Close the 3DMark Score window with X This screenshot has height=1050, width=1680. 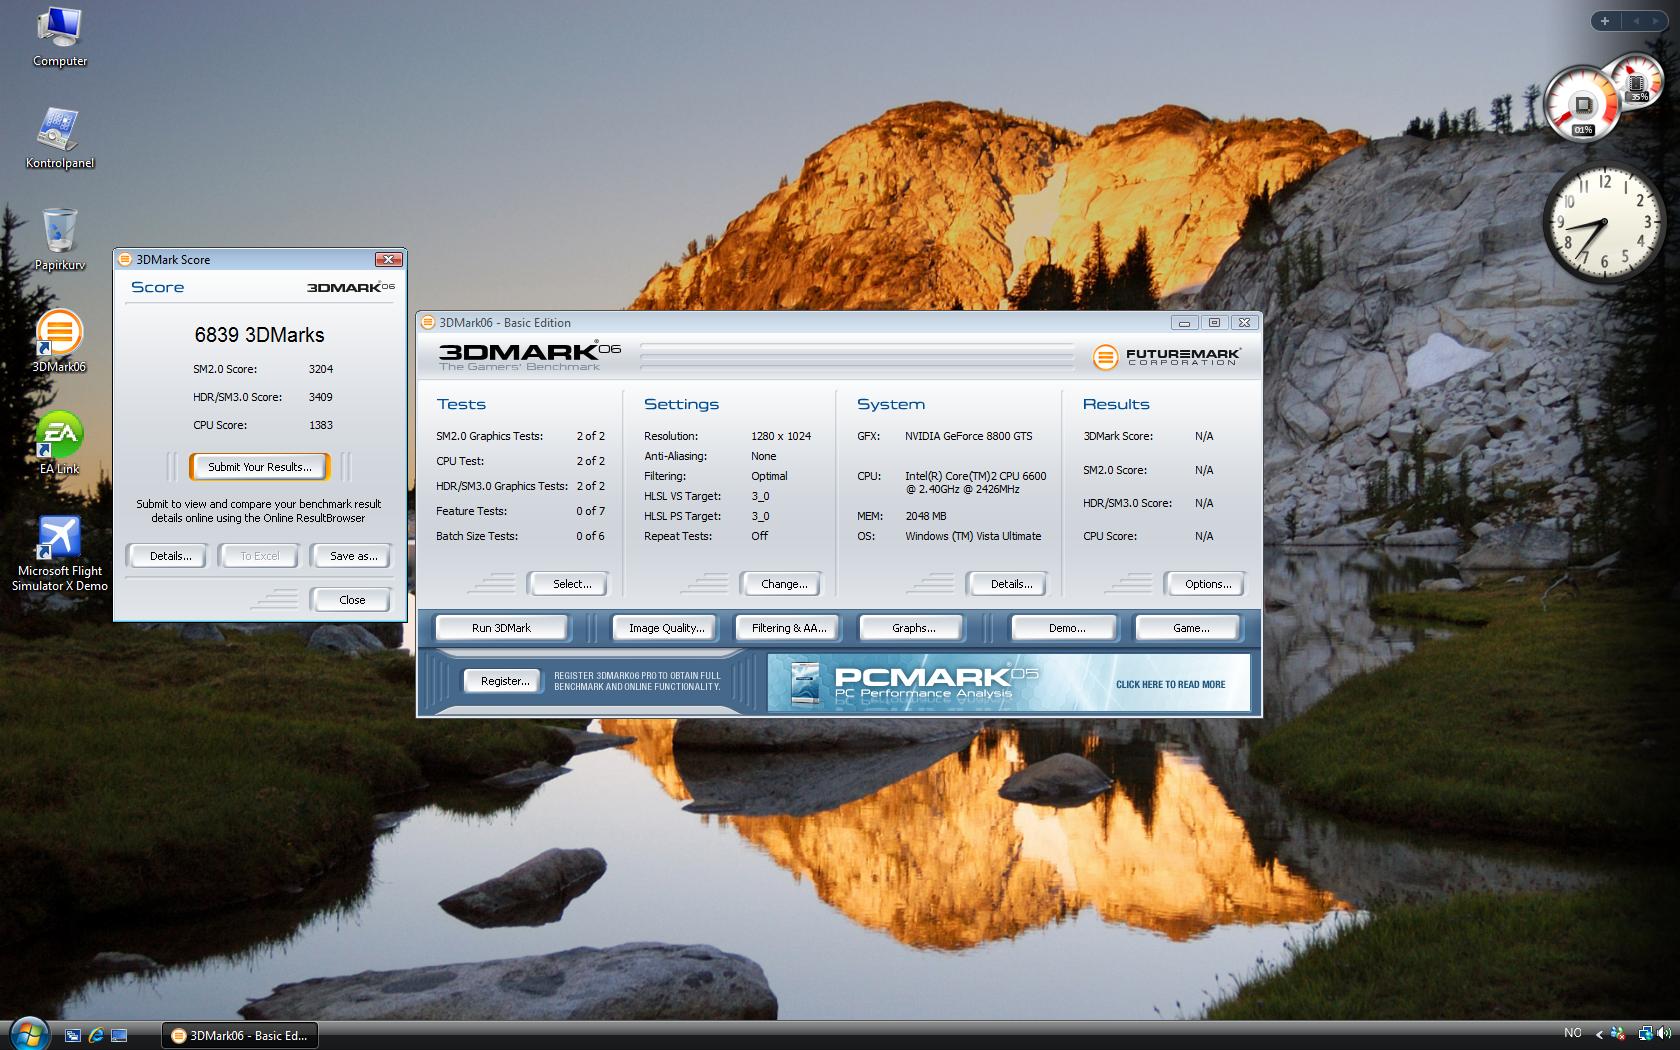coord(388,259)
